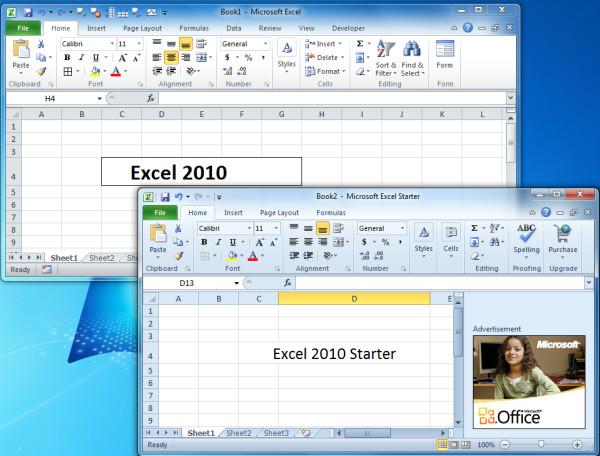Open Styles in Excel Starter ribbon
Screen dimensions: 600x456
pyautogui.click(x=424, y=241)
